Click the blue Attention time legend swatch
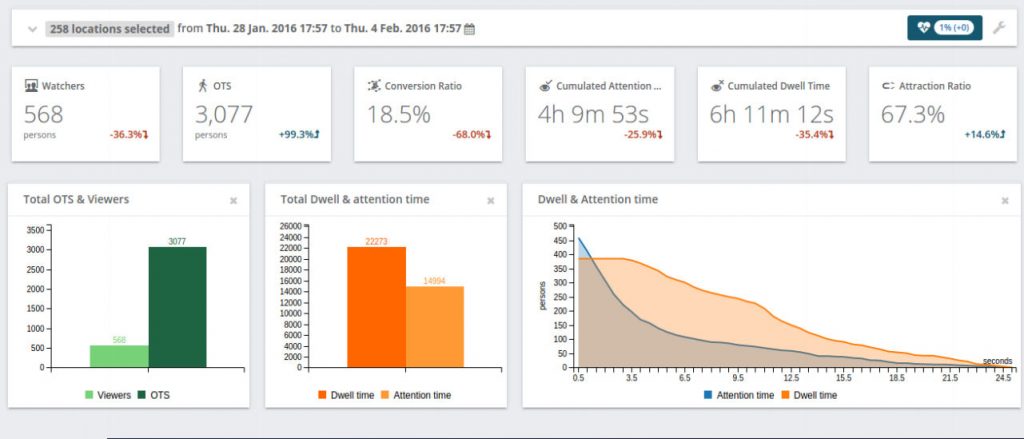Screen dimensions: 1024x439 click(709, 395)
